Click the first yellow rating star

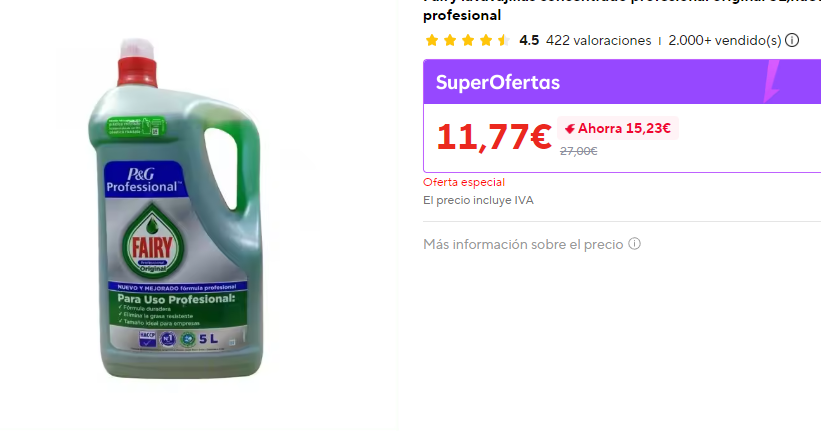pyautogui.click(x=432, y=40)
